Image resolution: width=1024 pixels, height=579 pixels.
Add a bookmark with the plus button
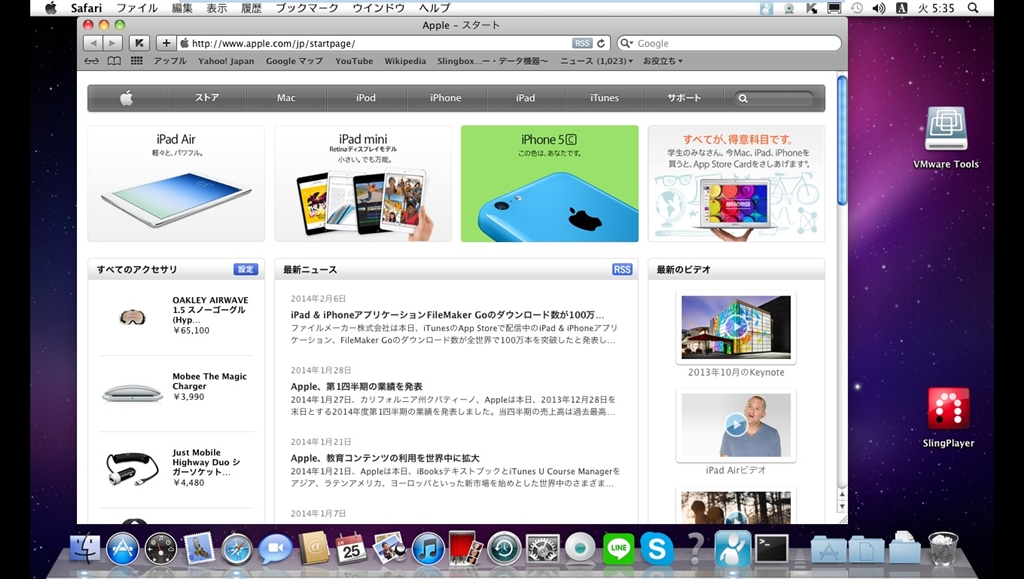pos(166,43)
